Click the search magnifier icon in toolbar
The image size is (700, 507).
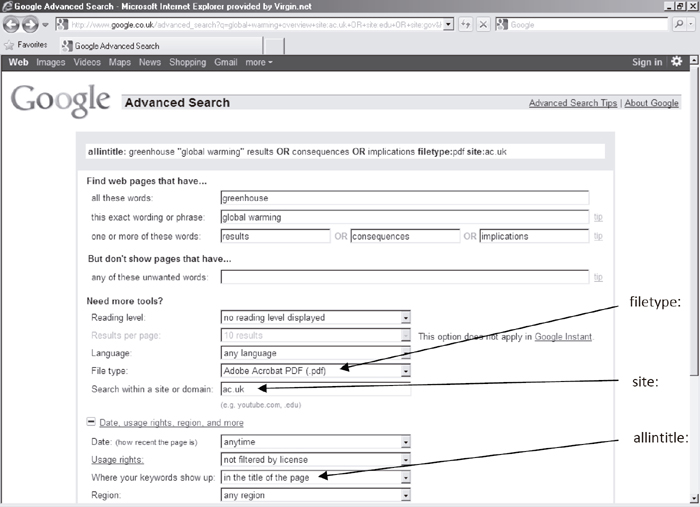677,24
